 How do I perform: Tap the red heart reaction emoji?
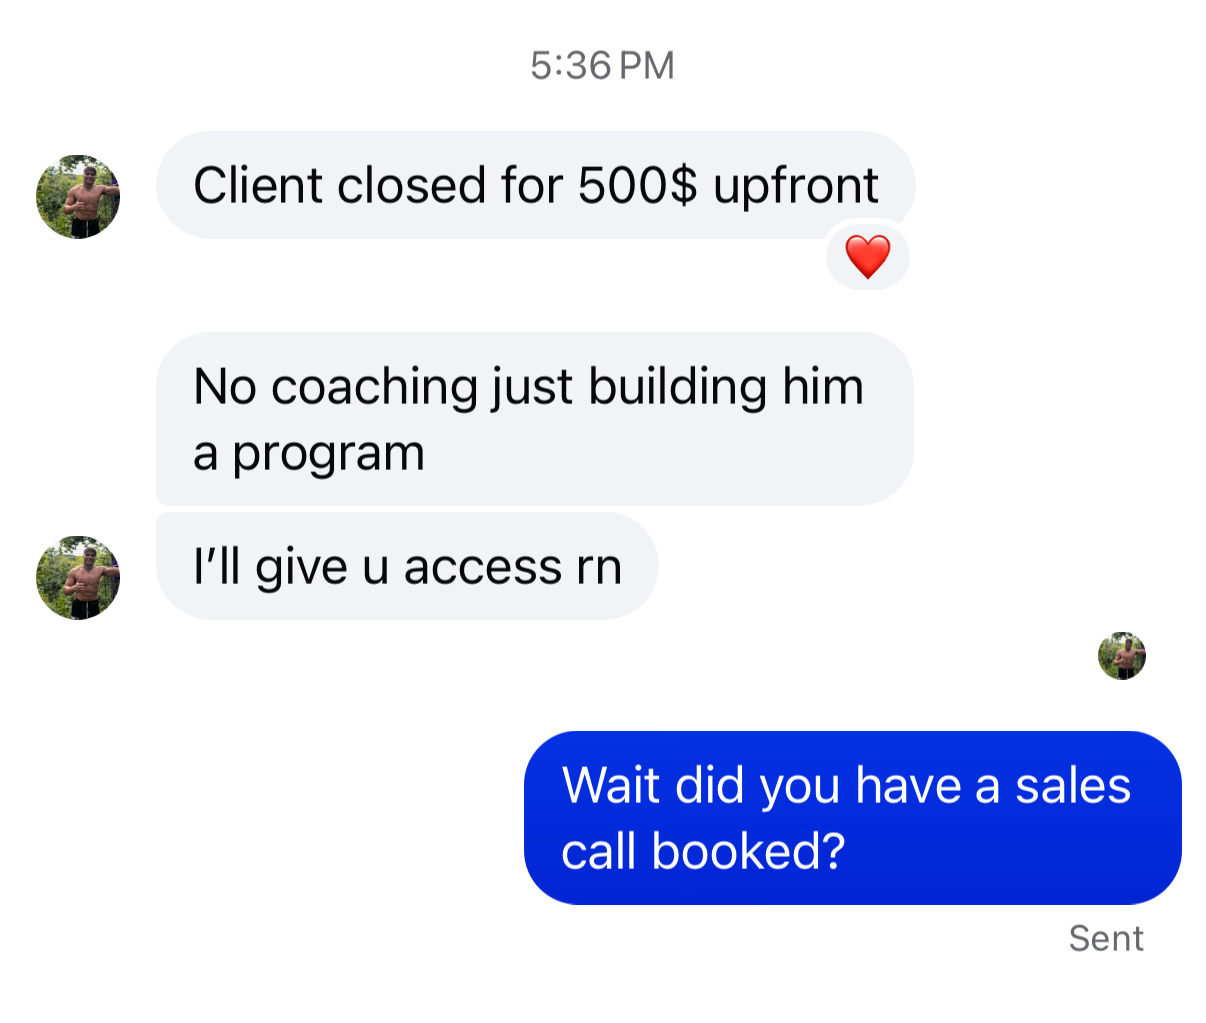click(x=867, y=258)
